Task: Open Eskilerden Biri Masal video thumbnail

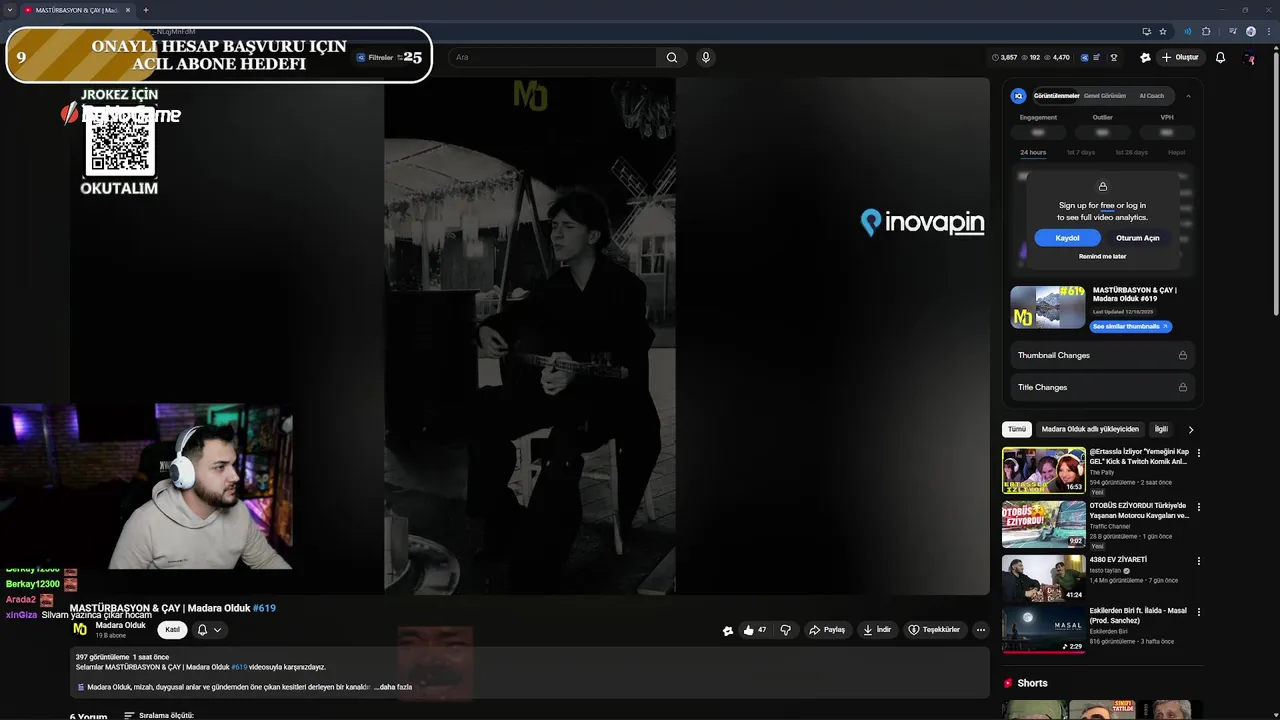Action: coord(1043,629)
